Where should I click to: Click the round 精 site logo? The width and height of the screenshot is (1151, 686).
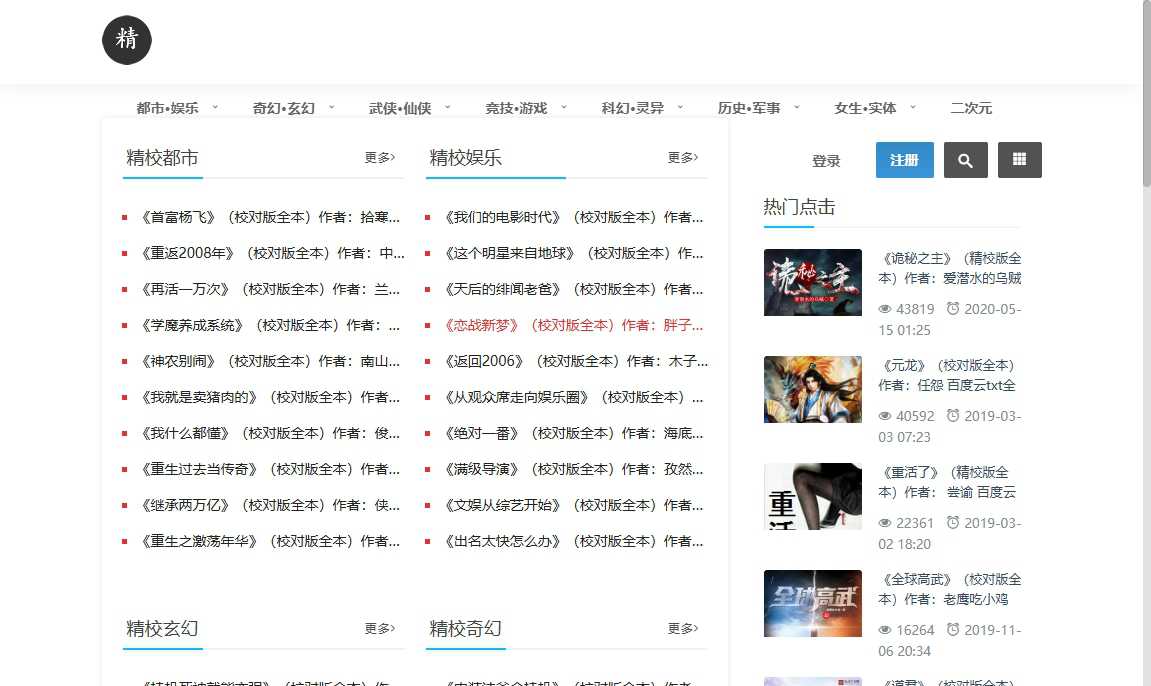coord(127,40)
